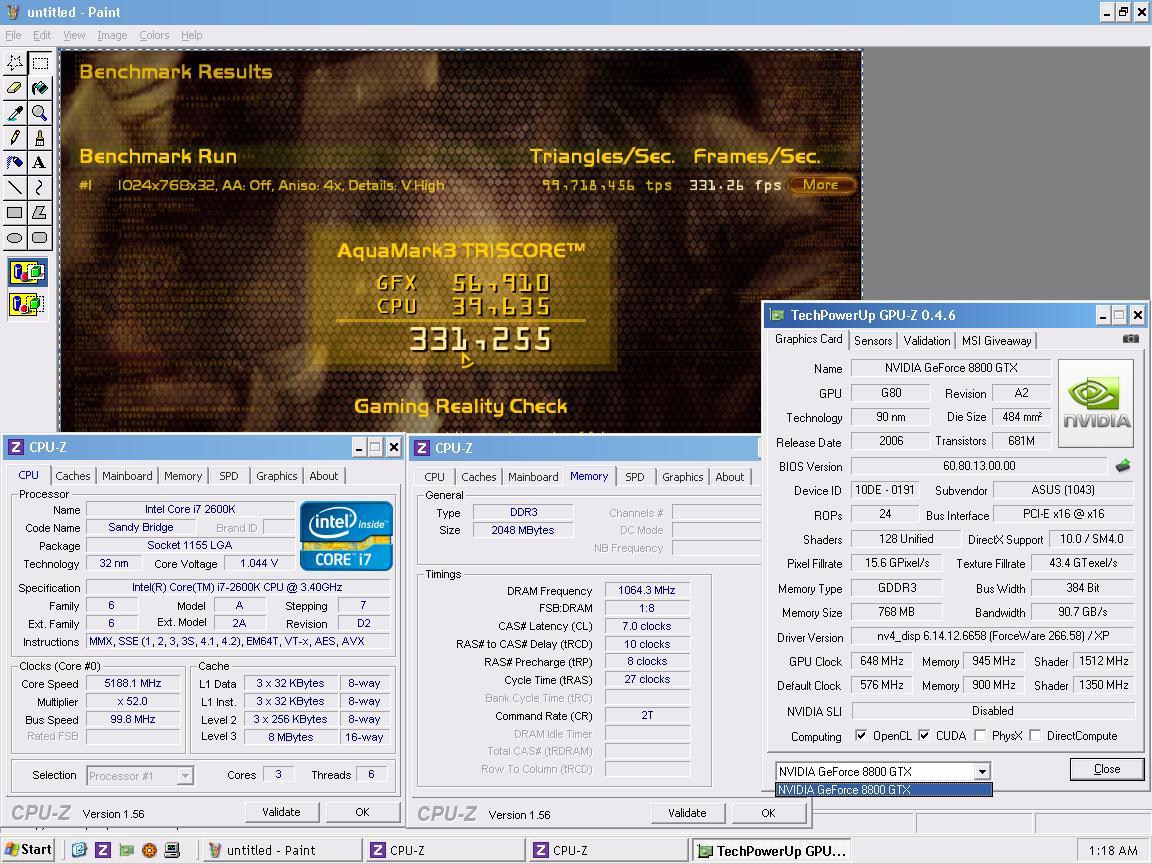
Task: Select the Eraser tool in Paint
Action: coord(15,88)
